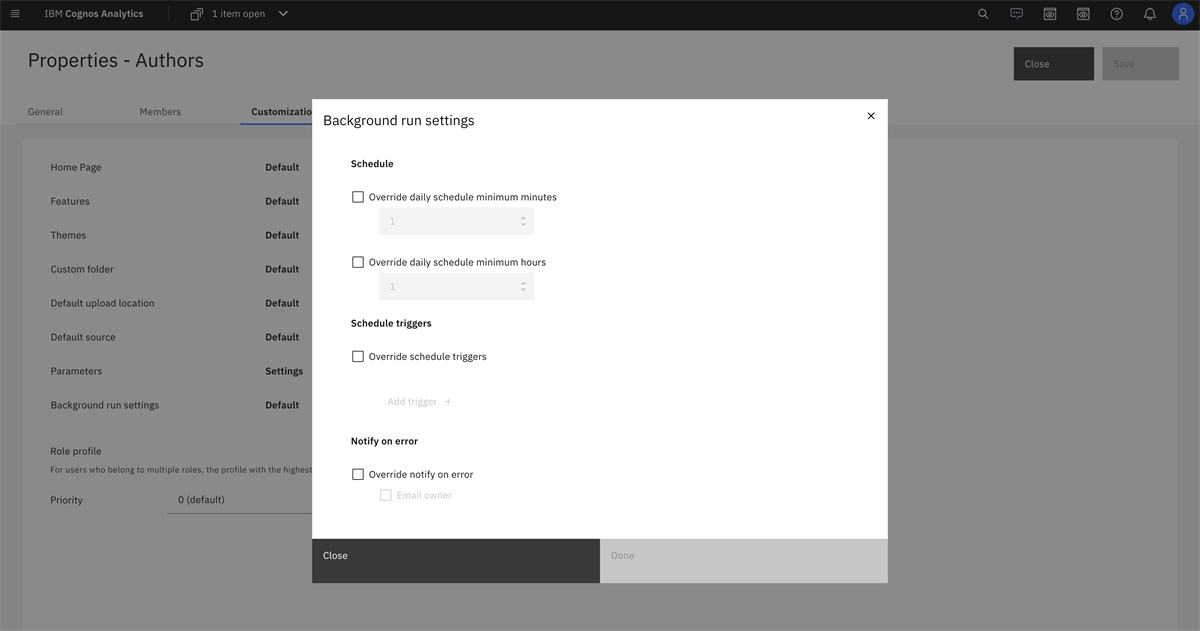Image resolution: width=1200 pixels, height=631 pixels.
Task: Switch to the General tab
Action: click(45, 112)
